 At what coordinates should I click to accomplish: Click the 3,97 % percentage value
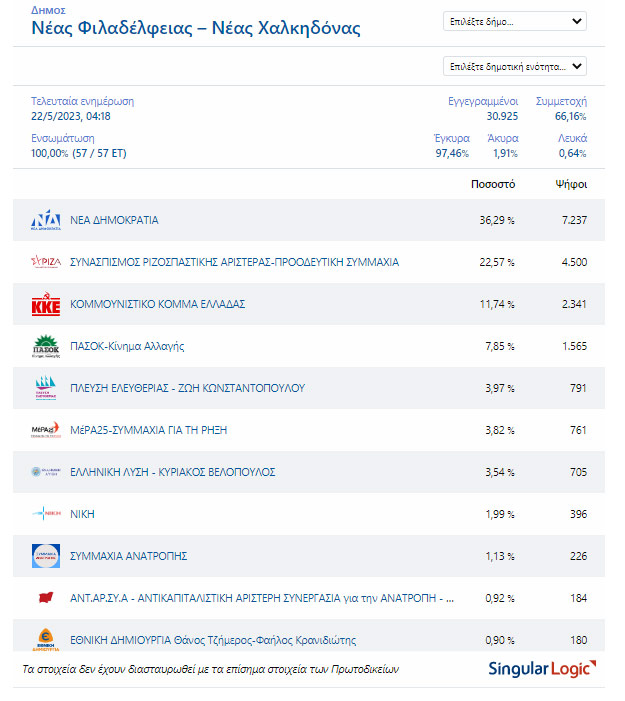(x=500, y=388)
